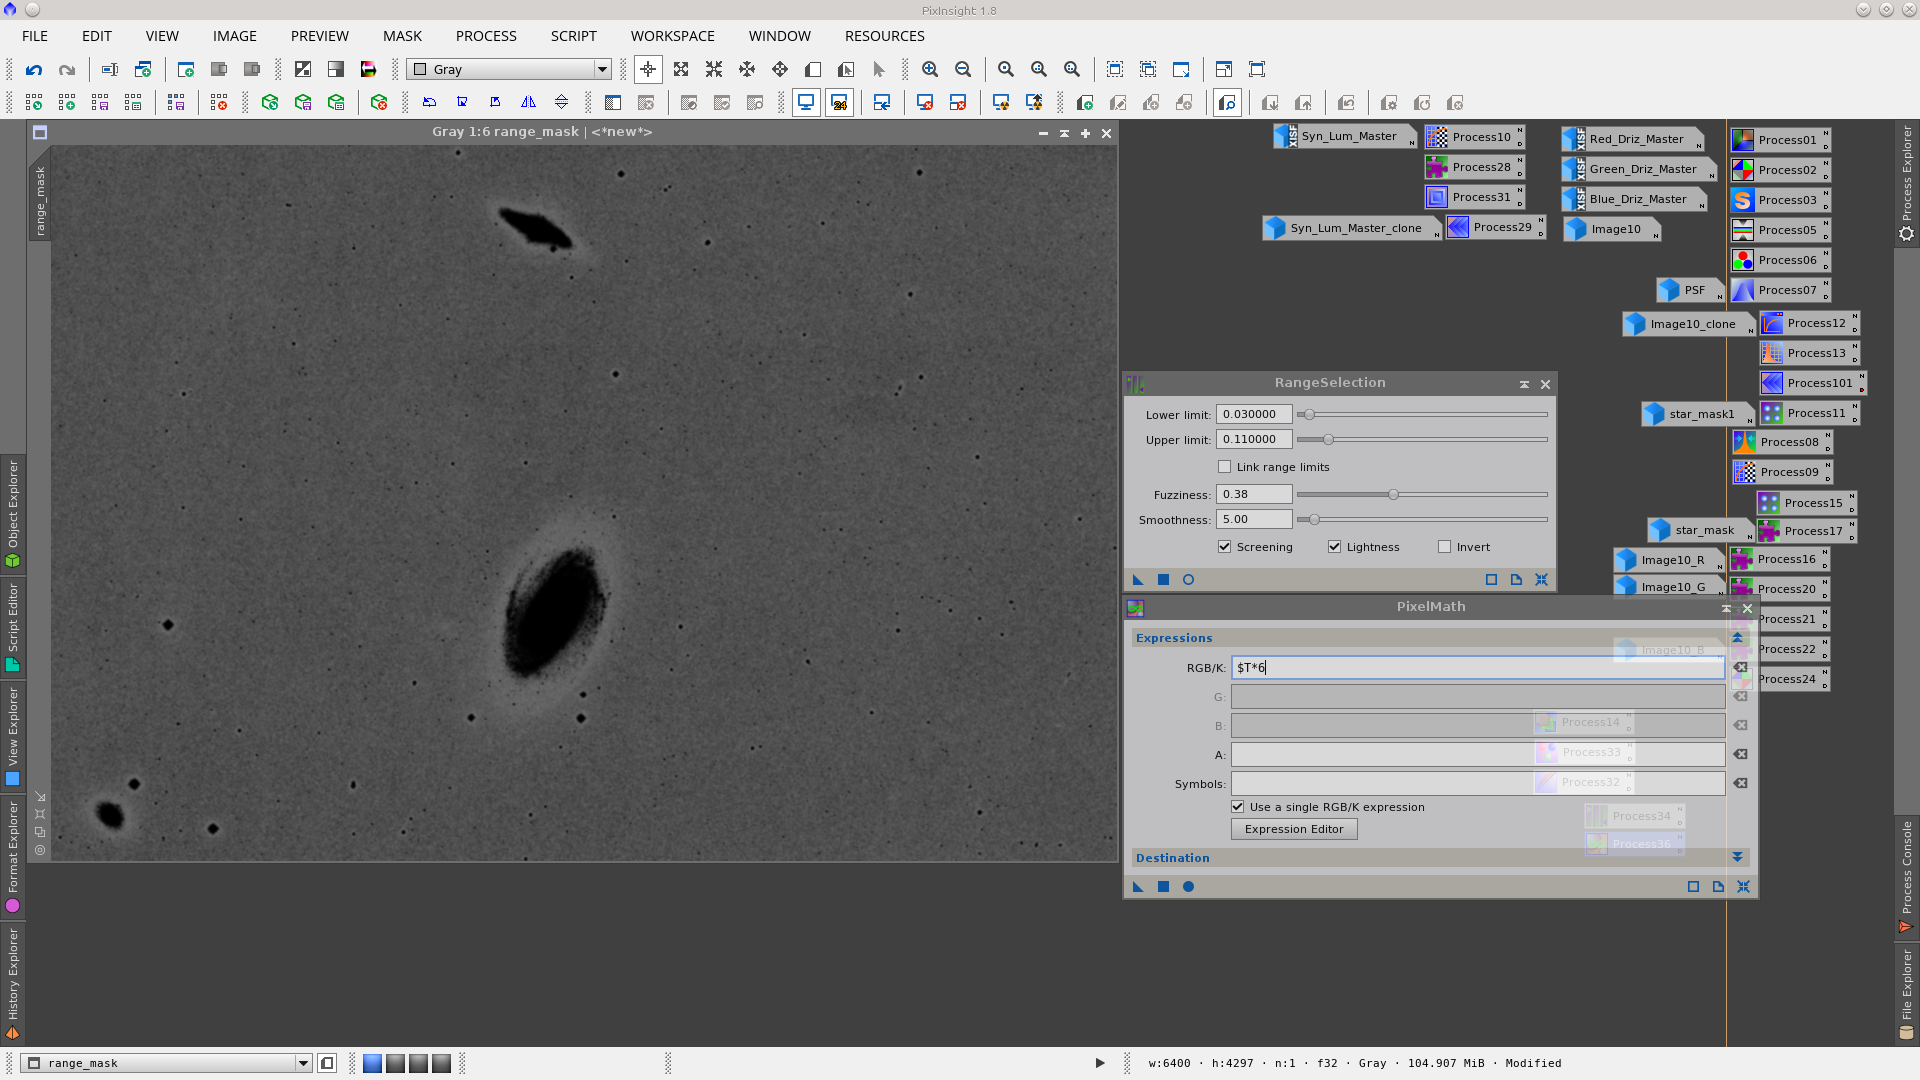
Task: Select the horizontal flip transform icon
Action: (529, 101)
